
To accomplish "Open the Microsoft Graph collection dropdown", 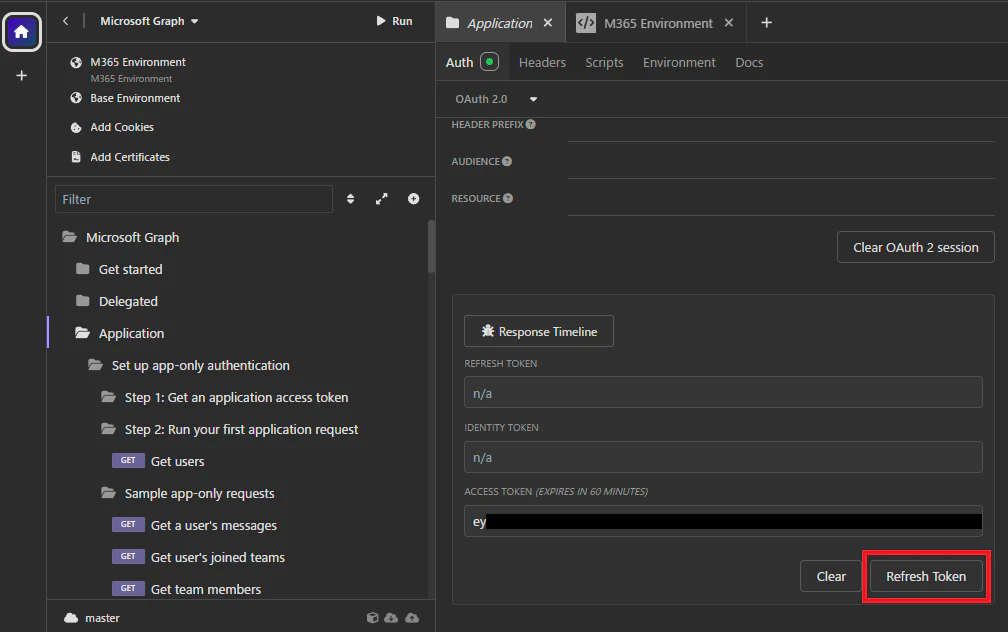I will 149,21.
